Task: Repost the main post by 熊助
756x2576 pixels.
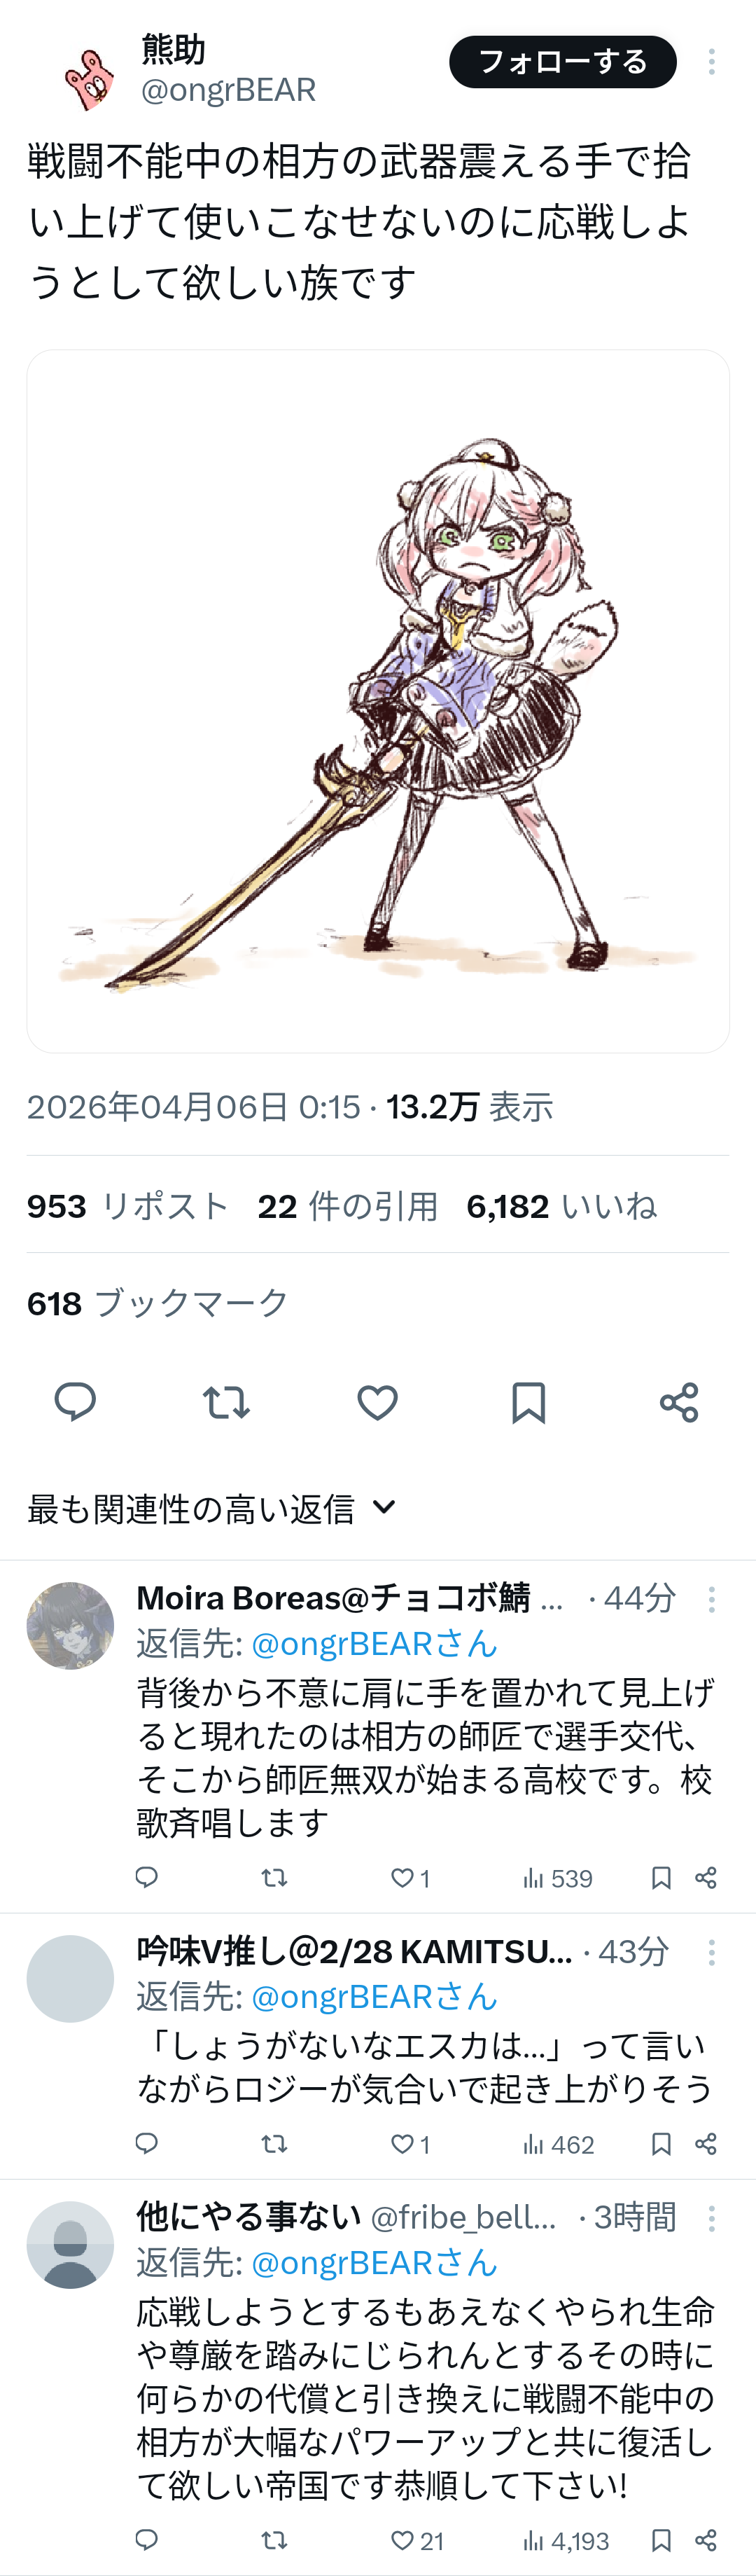Action: 226,1402
